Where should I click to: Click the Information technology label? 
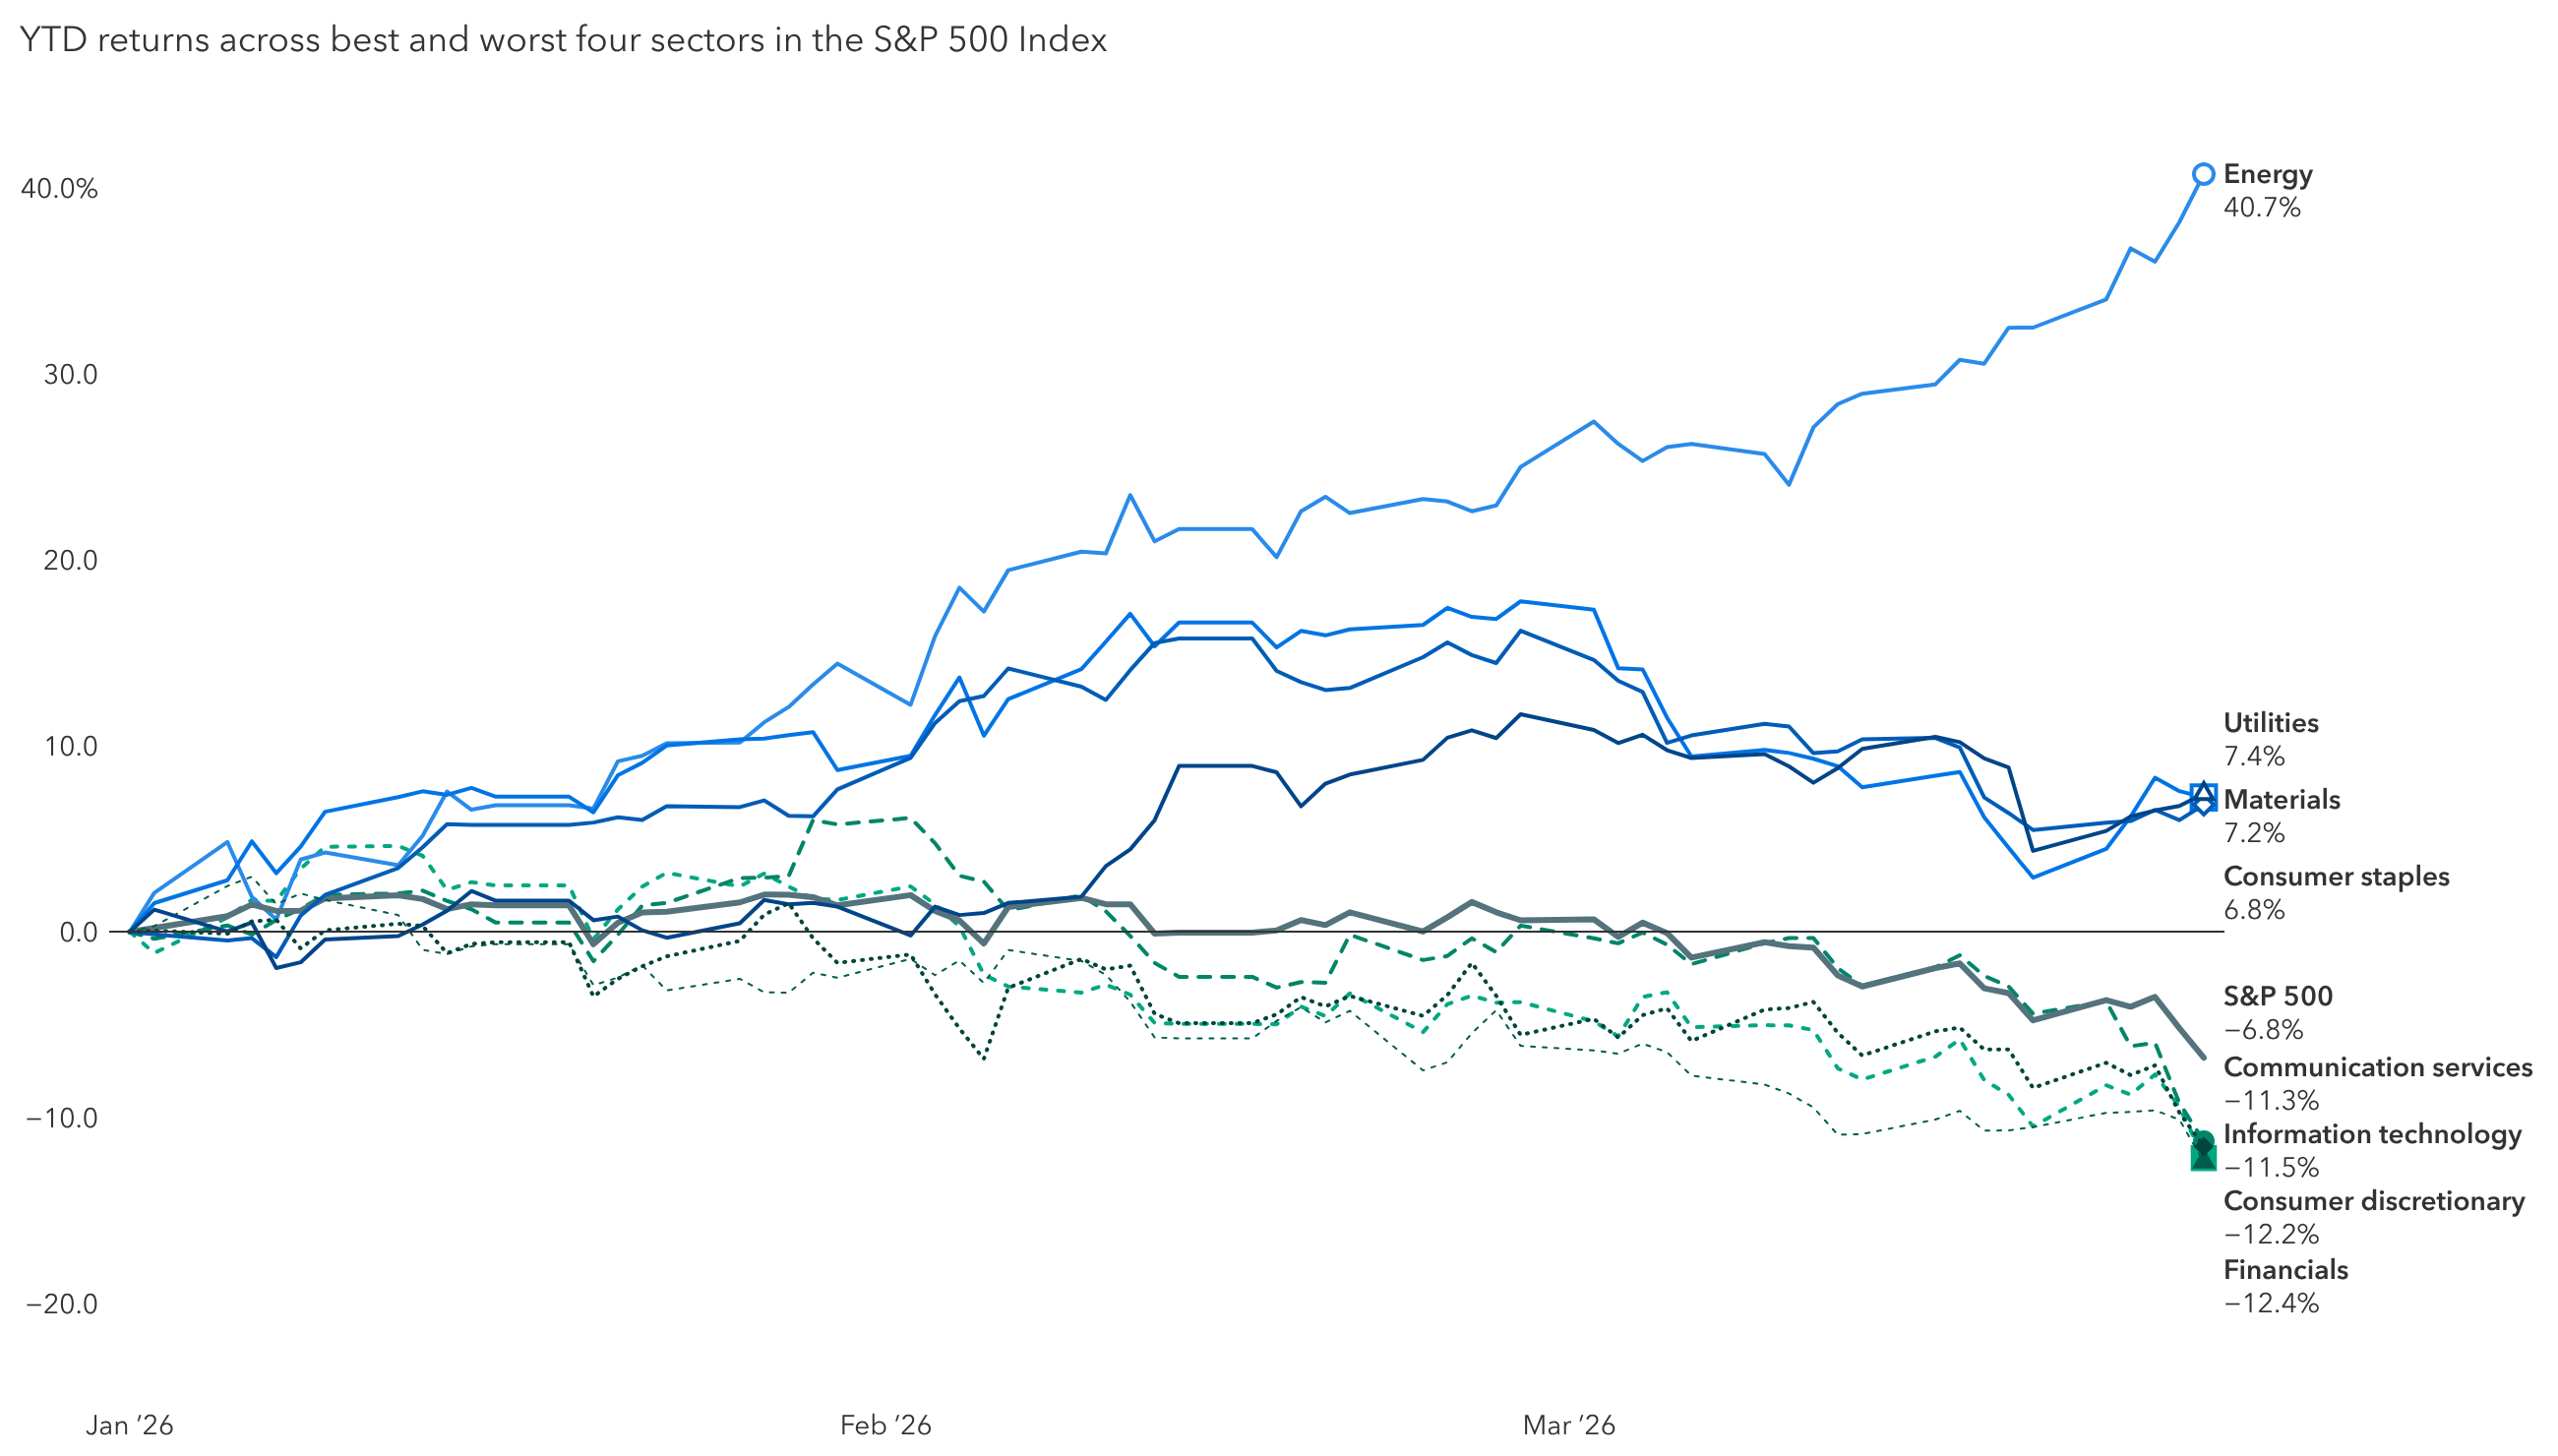point(2371,1134)
